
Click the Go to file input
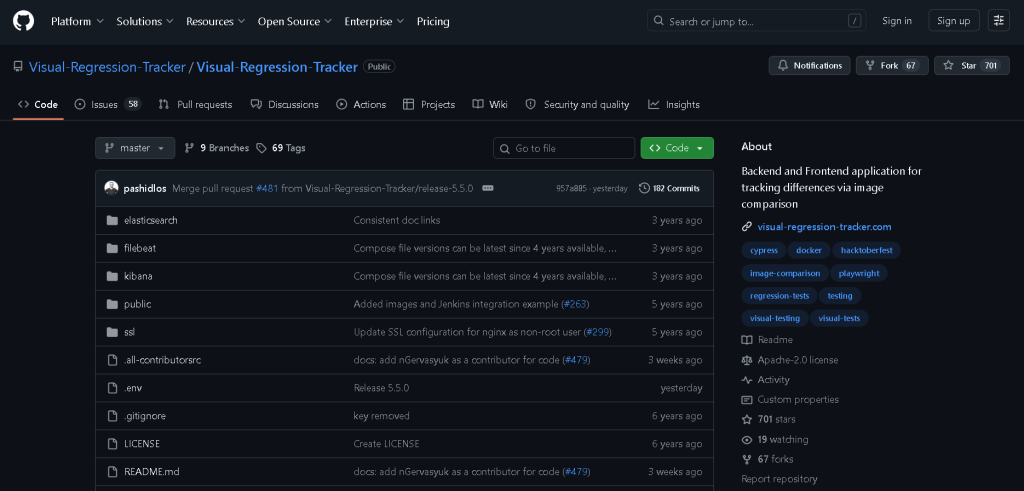click(564, 148)
